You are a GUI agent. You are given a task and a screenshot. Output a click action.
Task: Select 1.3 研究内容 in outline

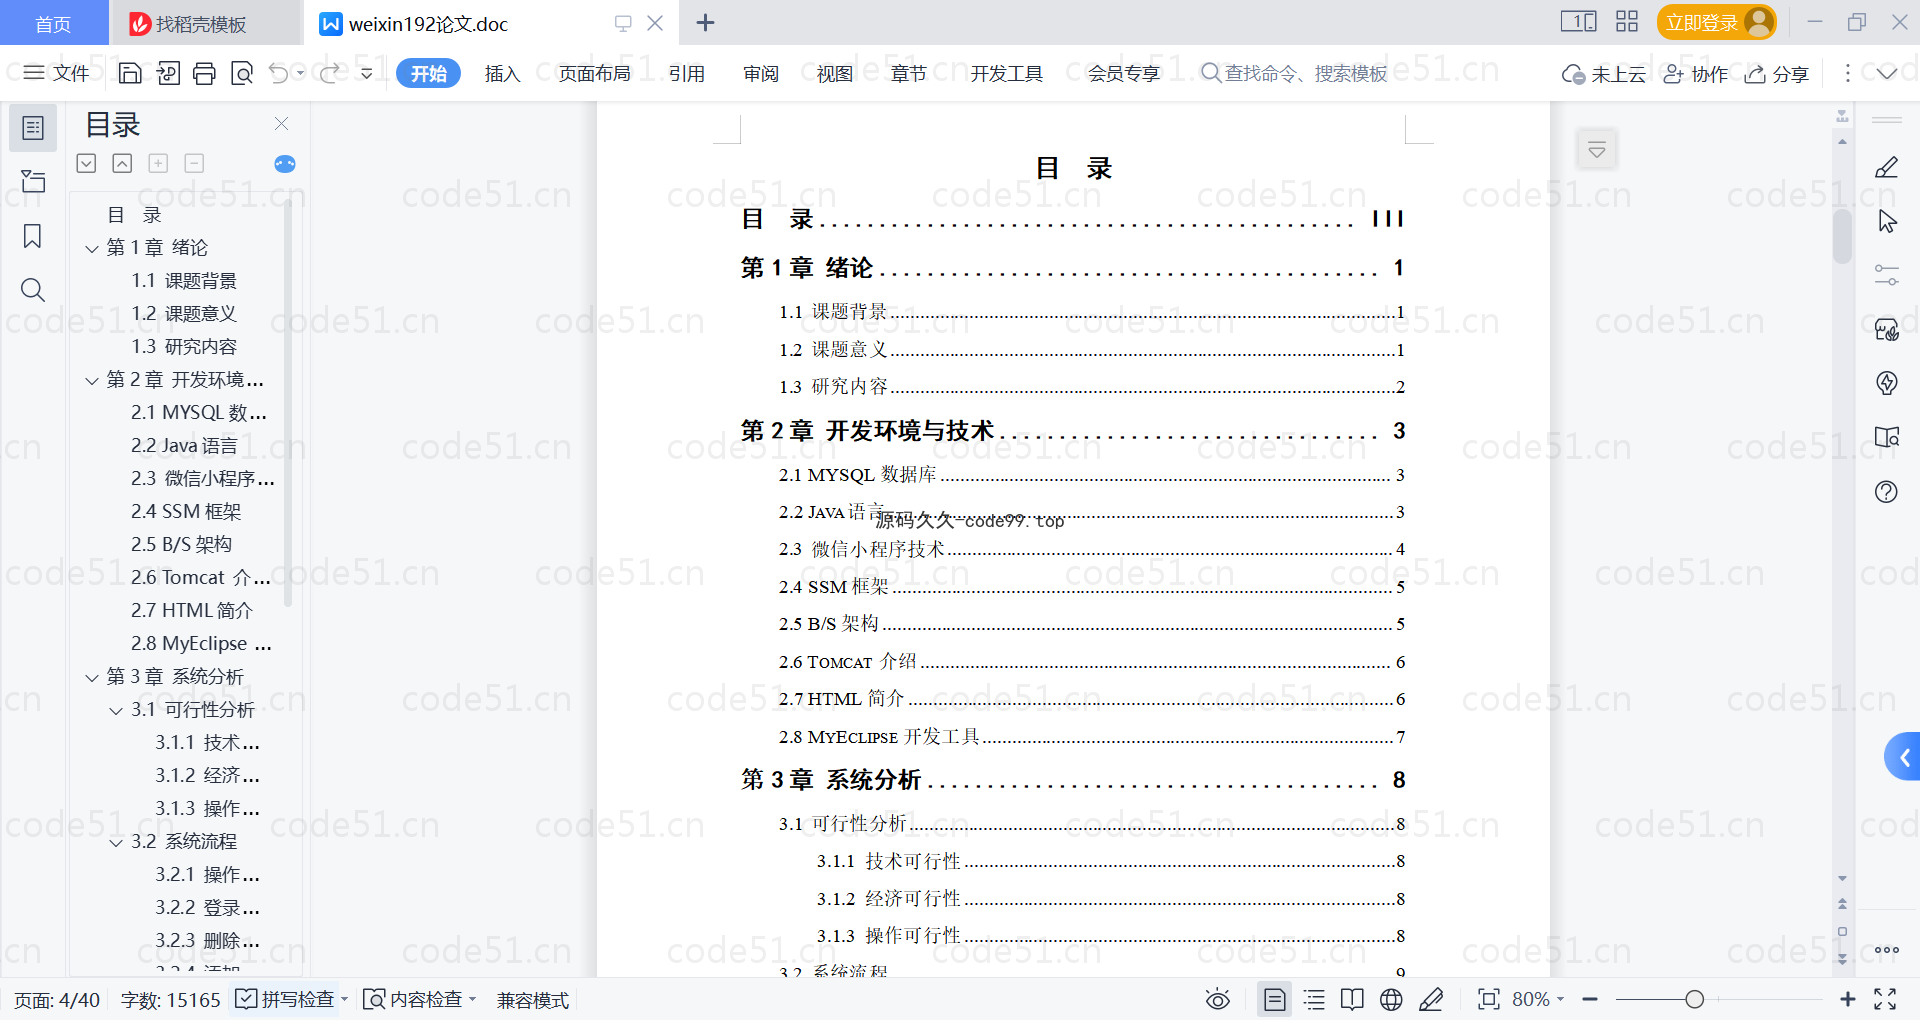[x=184, y=347]
